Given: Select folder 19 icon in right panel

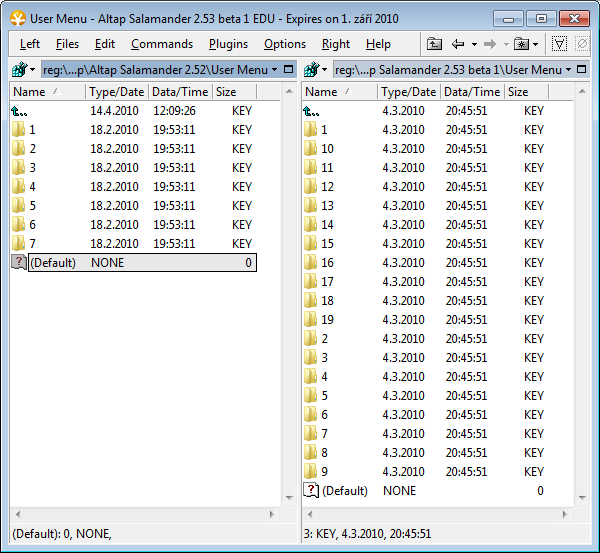Looking at the screenshot, I should click(310, 320).
